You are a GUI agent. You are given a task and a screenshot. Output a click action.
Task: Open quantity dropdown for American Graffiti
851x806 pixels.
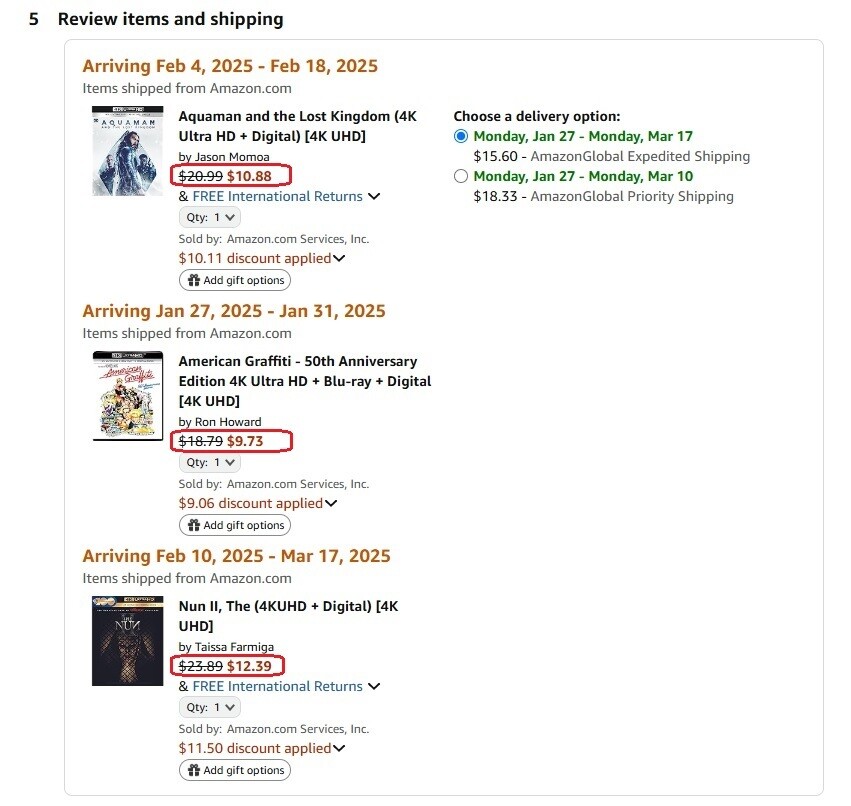tap(210, 462)
